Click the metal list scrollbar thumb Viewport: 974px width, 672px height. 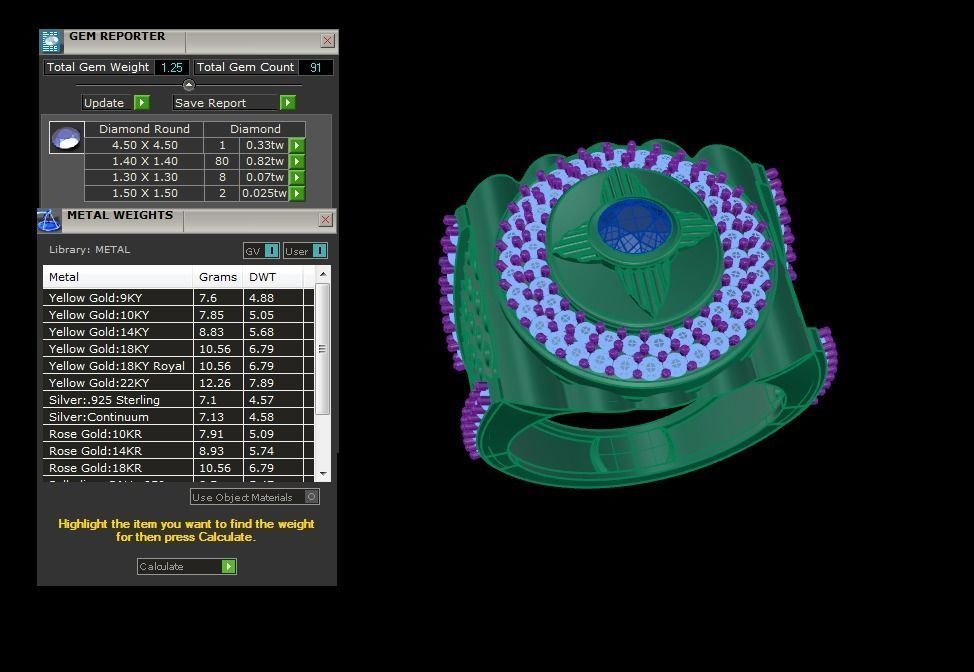(x=322, y=349)
